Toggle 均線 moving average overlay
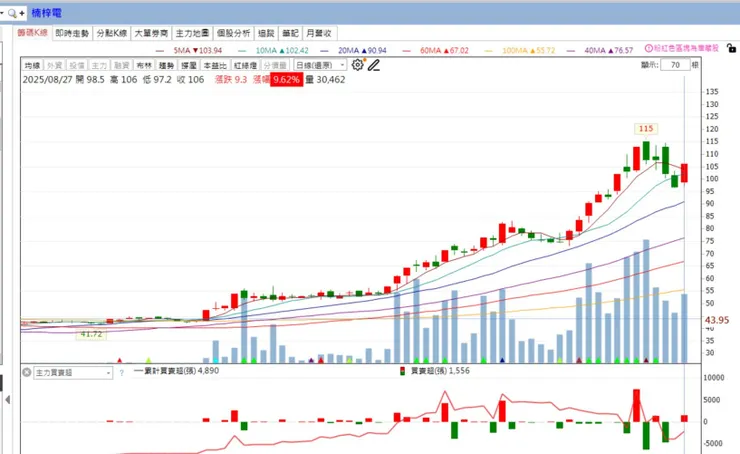This screenshot has height=454, width=740. (x=33, y=65)
